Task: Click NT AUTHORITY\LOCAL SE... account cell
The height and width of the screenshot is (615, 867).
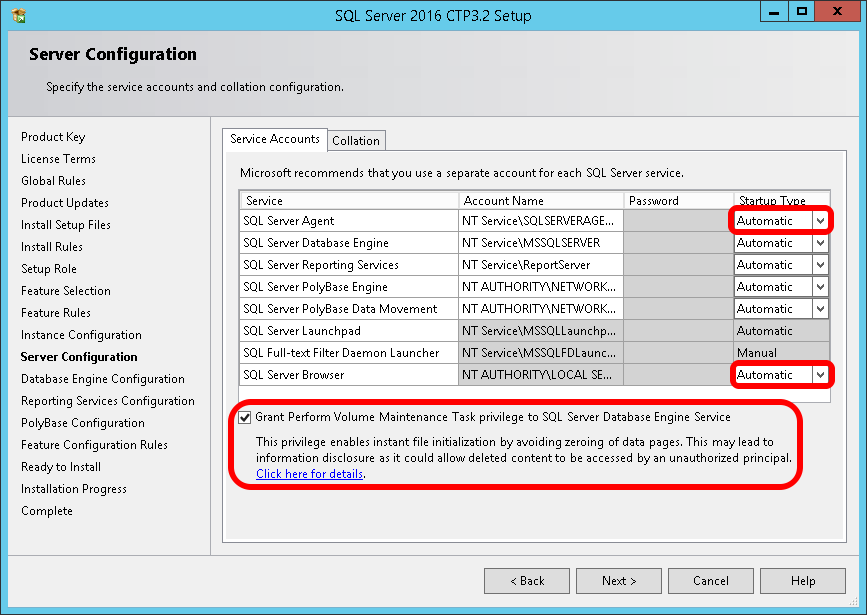Action: click(541, 375)
